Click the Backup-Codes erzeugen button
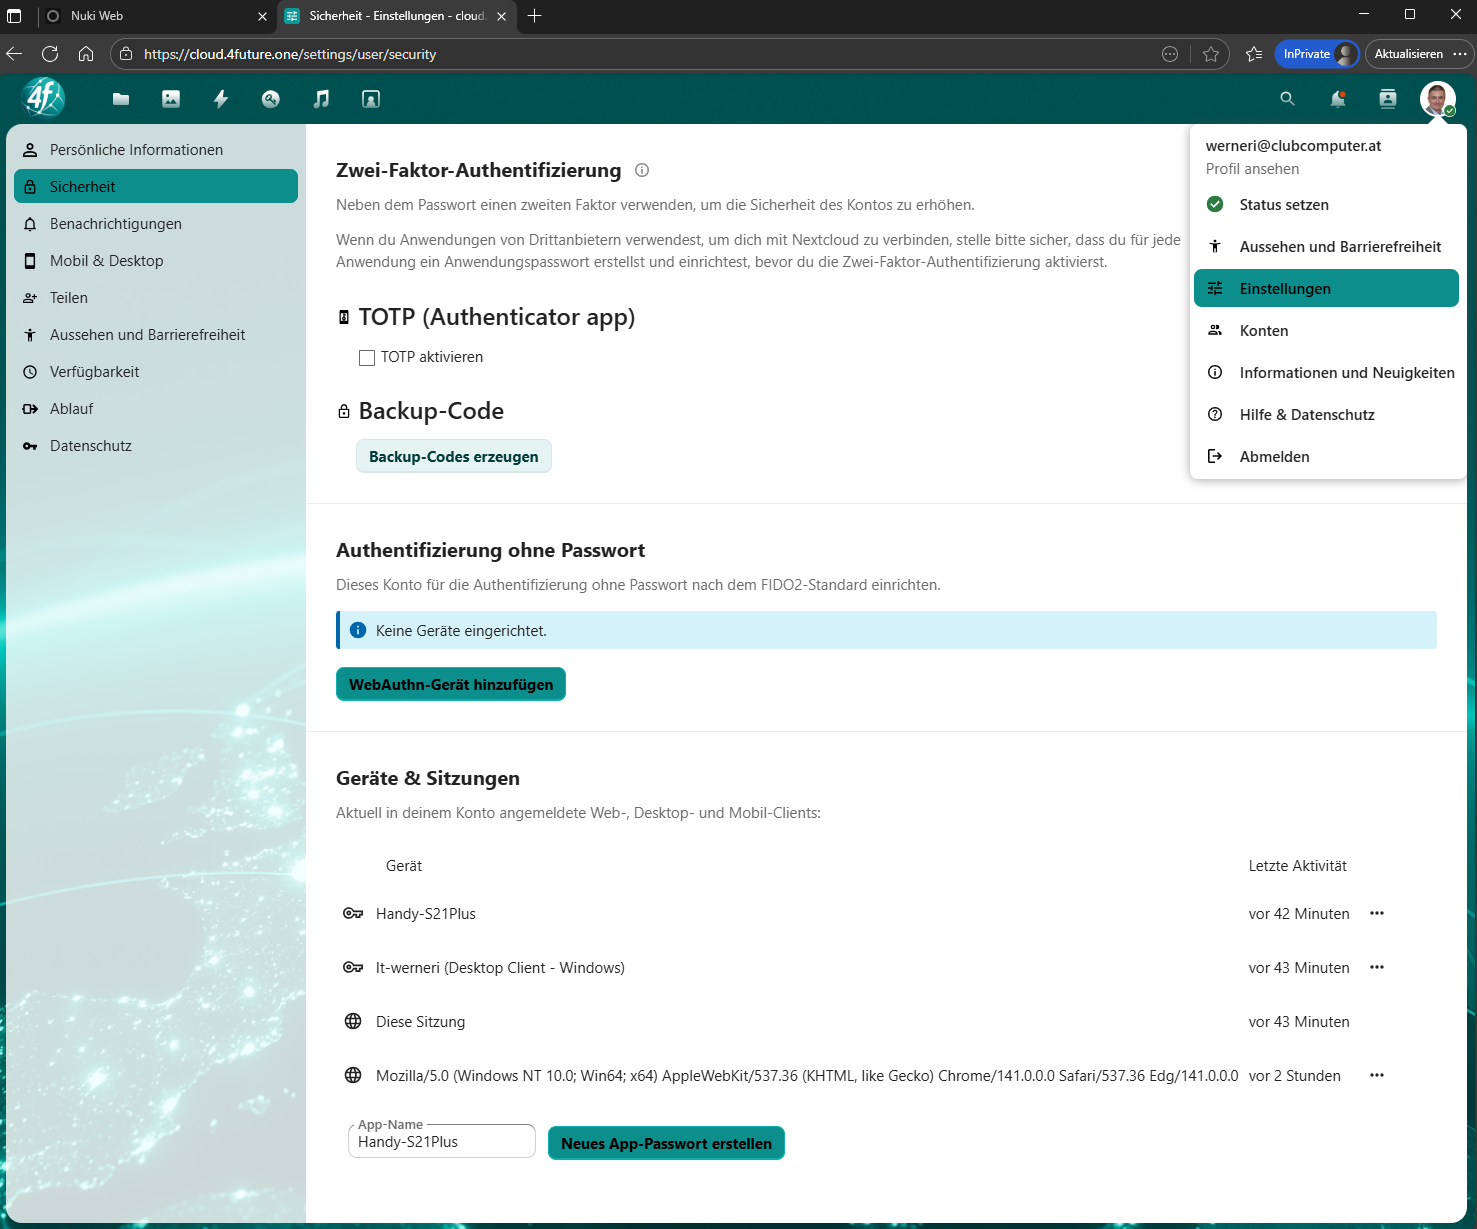 453,457
